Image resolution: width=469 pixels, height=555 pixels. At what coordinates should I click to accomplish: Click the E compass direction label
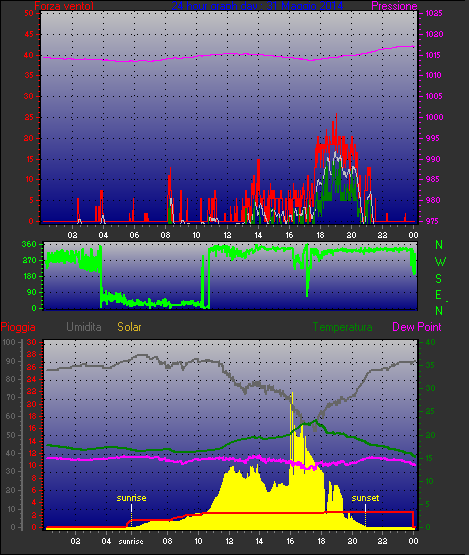click(438, 295)
